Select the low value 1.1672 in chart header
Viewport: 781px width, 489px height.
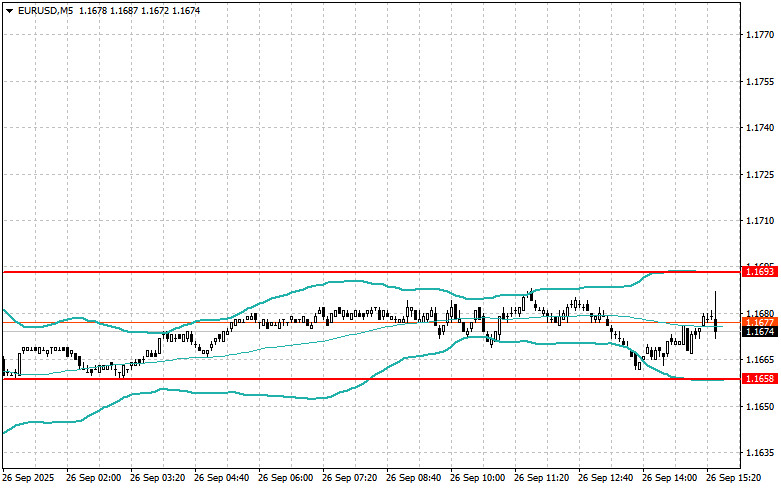(x=155, y=10)
